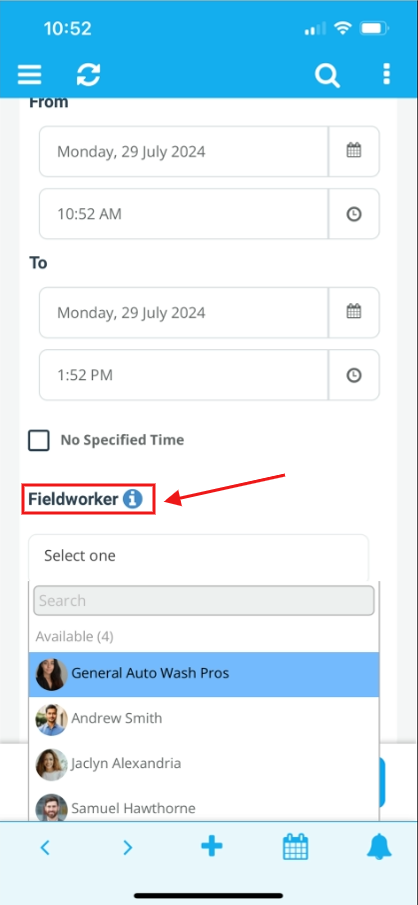This screenshot has height=905, width=418.
Task: Select Jaclyn Alexandria as fieldworker
Action: (x=204, y=764)
